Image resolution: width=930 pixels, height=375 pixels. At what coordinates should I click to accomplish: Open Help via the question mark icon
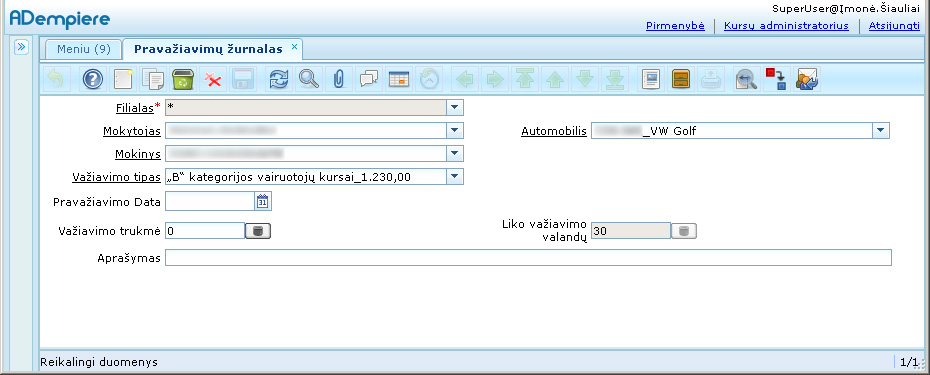[x=93, y=79]
